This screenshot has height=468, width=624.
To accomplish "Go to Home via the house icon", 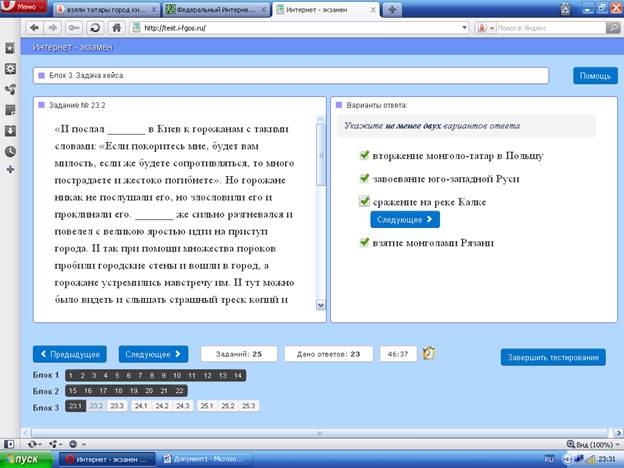I will [x=117, y=27].
